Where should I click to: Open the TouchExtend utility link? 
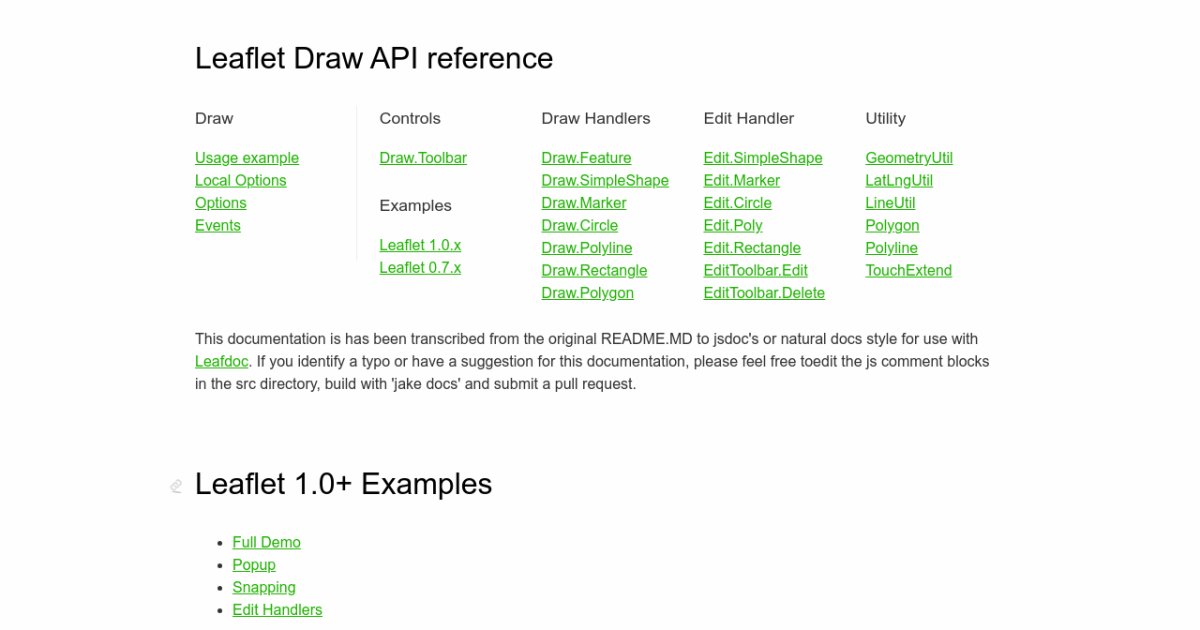pyautogui.click(x=908, y=270)
